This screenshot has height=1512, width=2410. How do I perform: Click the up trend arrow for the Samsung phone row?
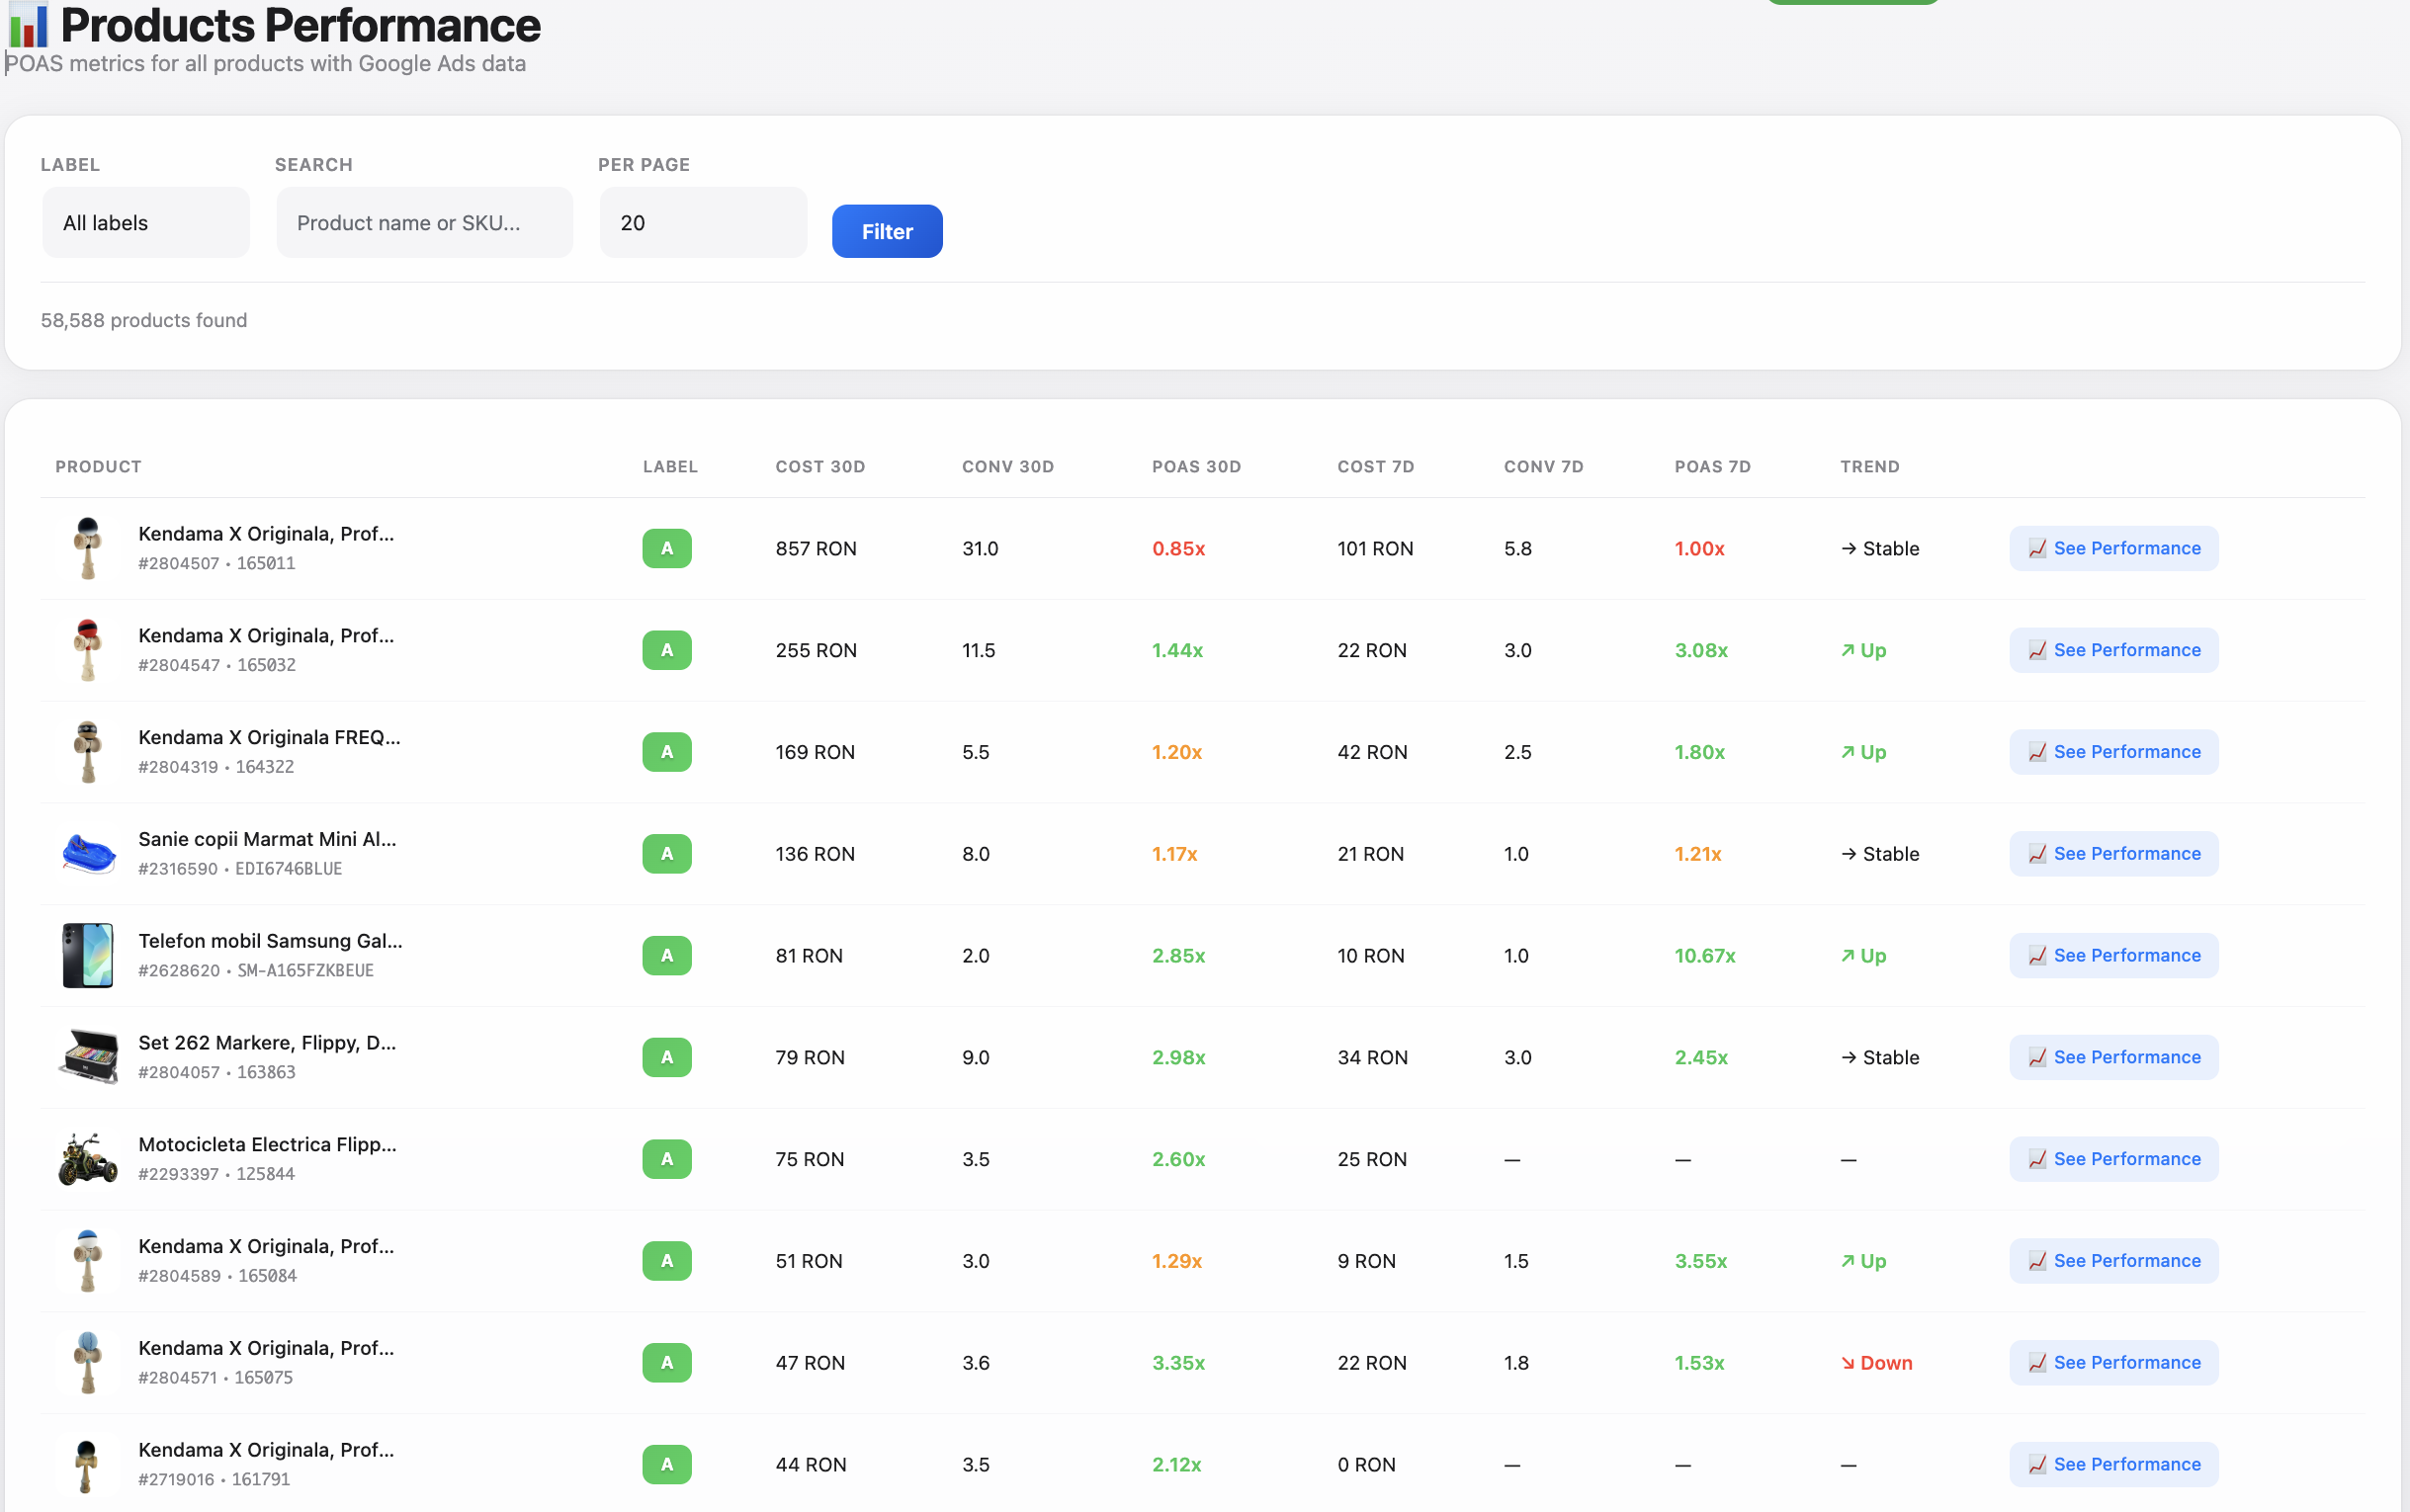[x=1849, y=955]
